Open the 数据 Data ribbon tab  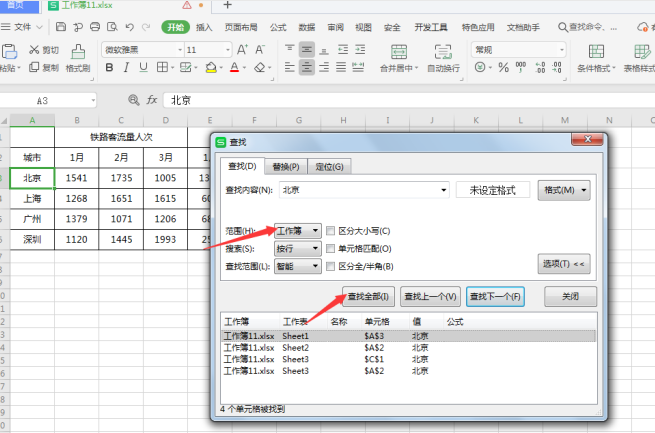point(307,28)
